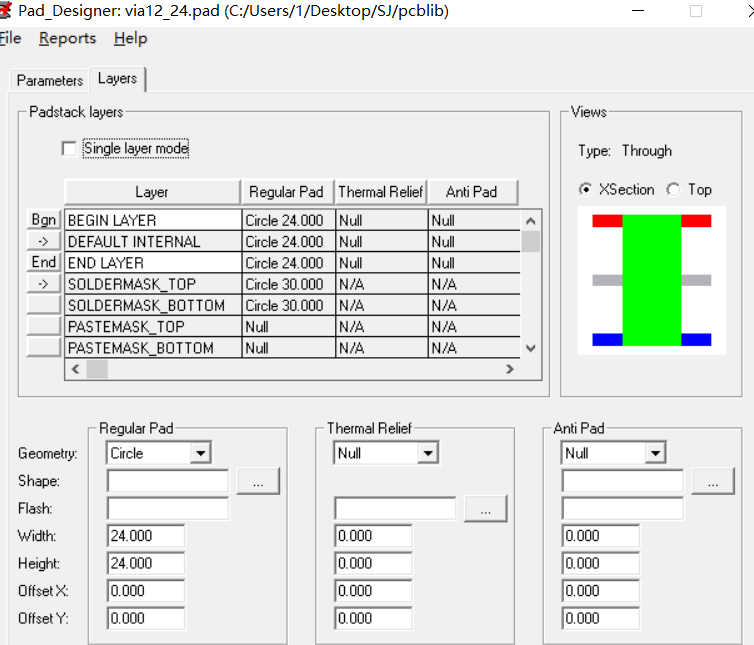Image resolution: width=754 pixels, height=645 pixels.
Task: Click the vertical scrollbar thumb in layer table
Action: [x=530, y=241]
